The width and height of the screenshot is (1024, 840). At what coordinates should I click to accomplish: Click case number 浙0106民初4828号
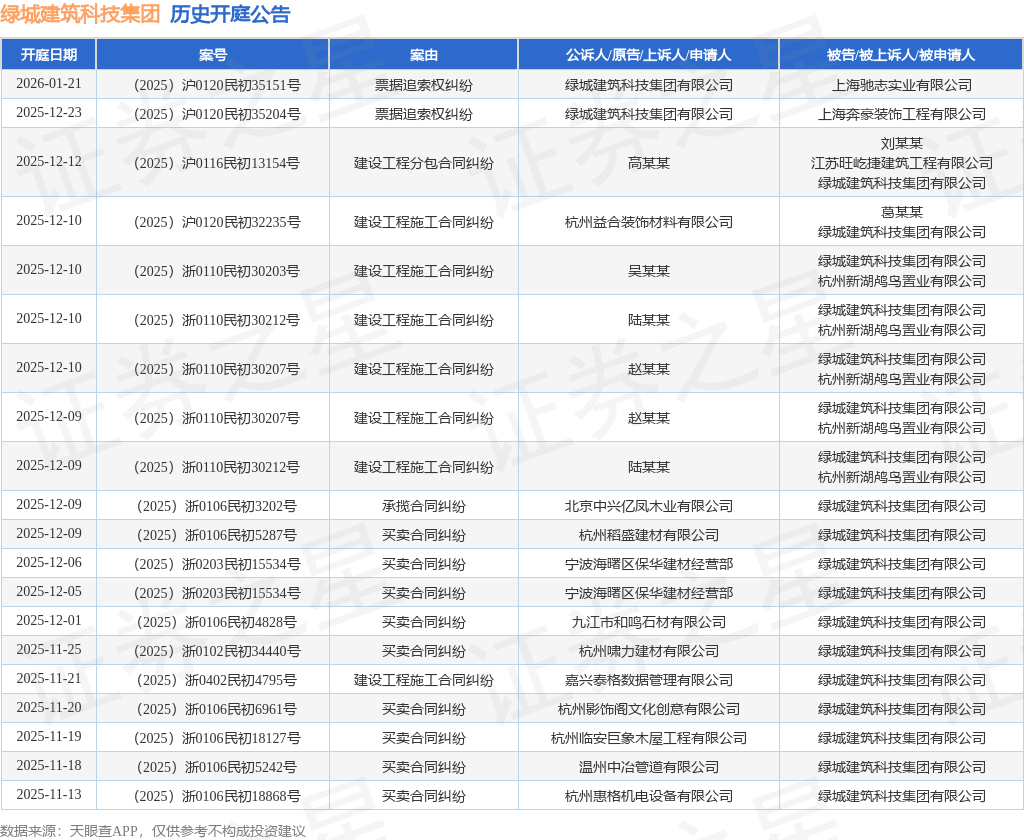click(x=217, y=622)
